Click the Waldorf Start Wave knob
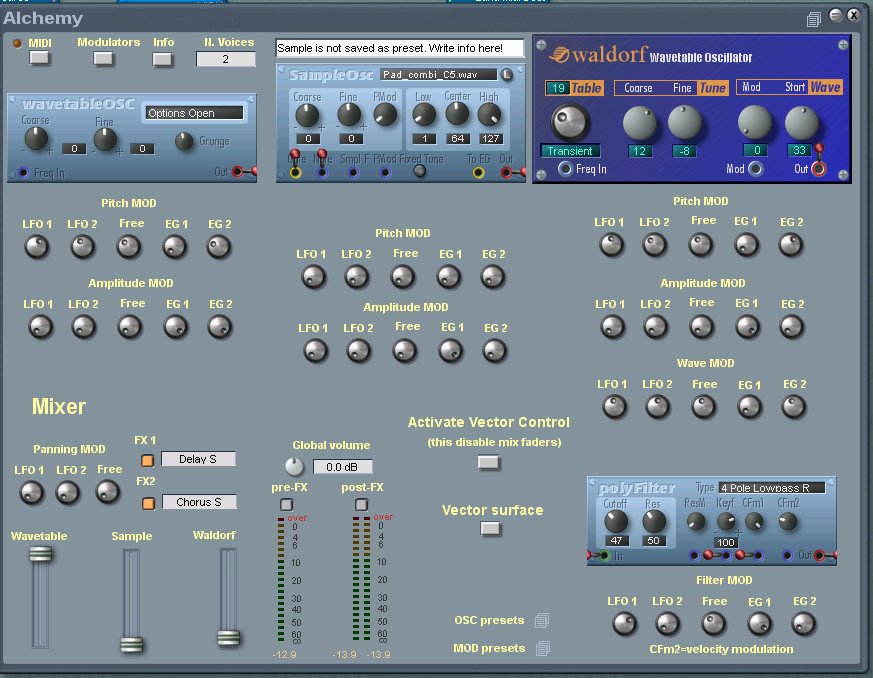The width and height of the screenshot is (873, 678). [802, 123]
